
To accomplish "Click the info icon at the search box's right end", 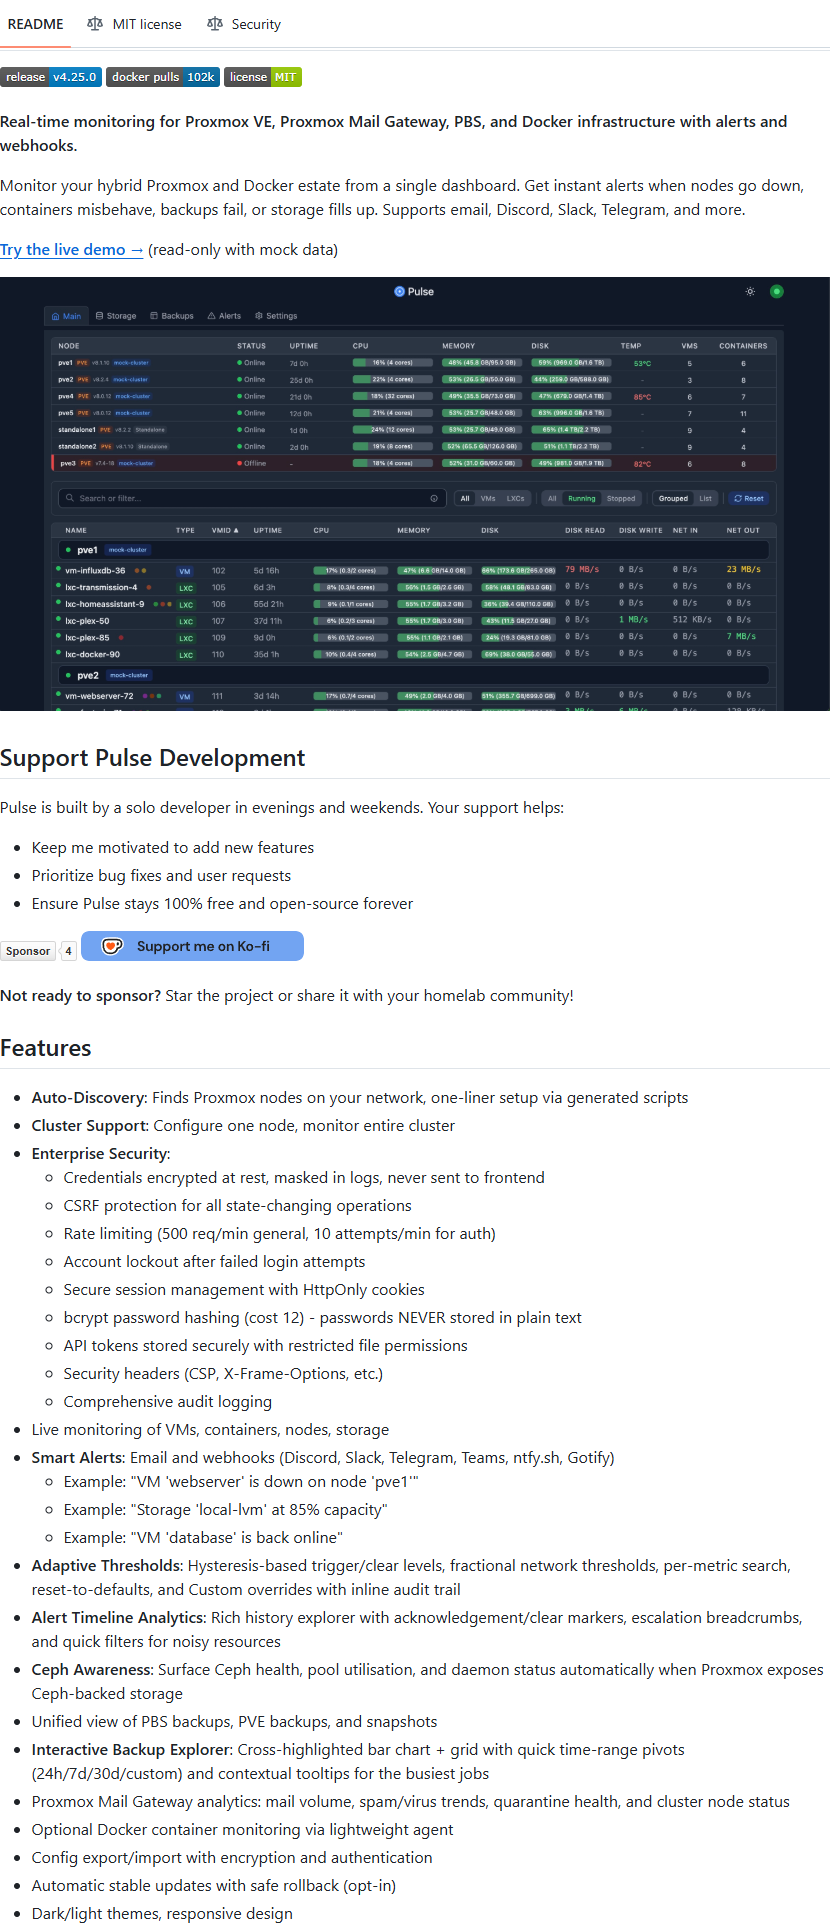I will 434,498.
